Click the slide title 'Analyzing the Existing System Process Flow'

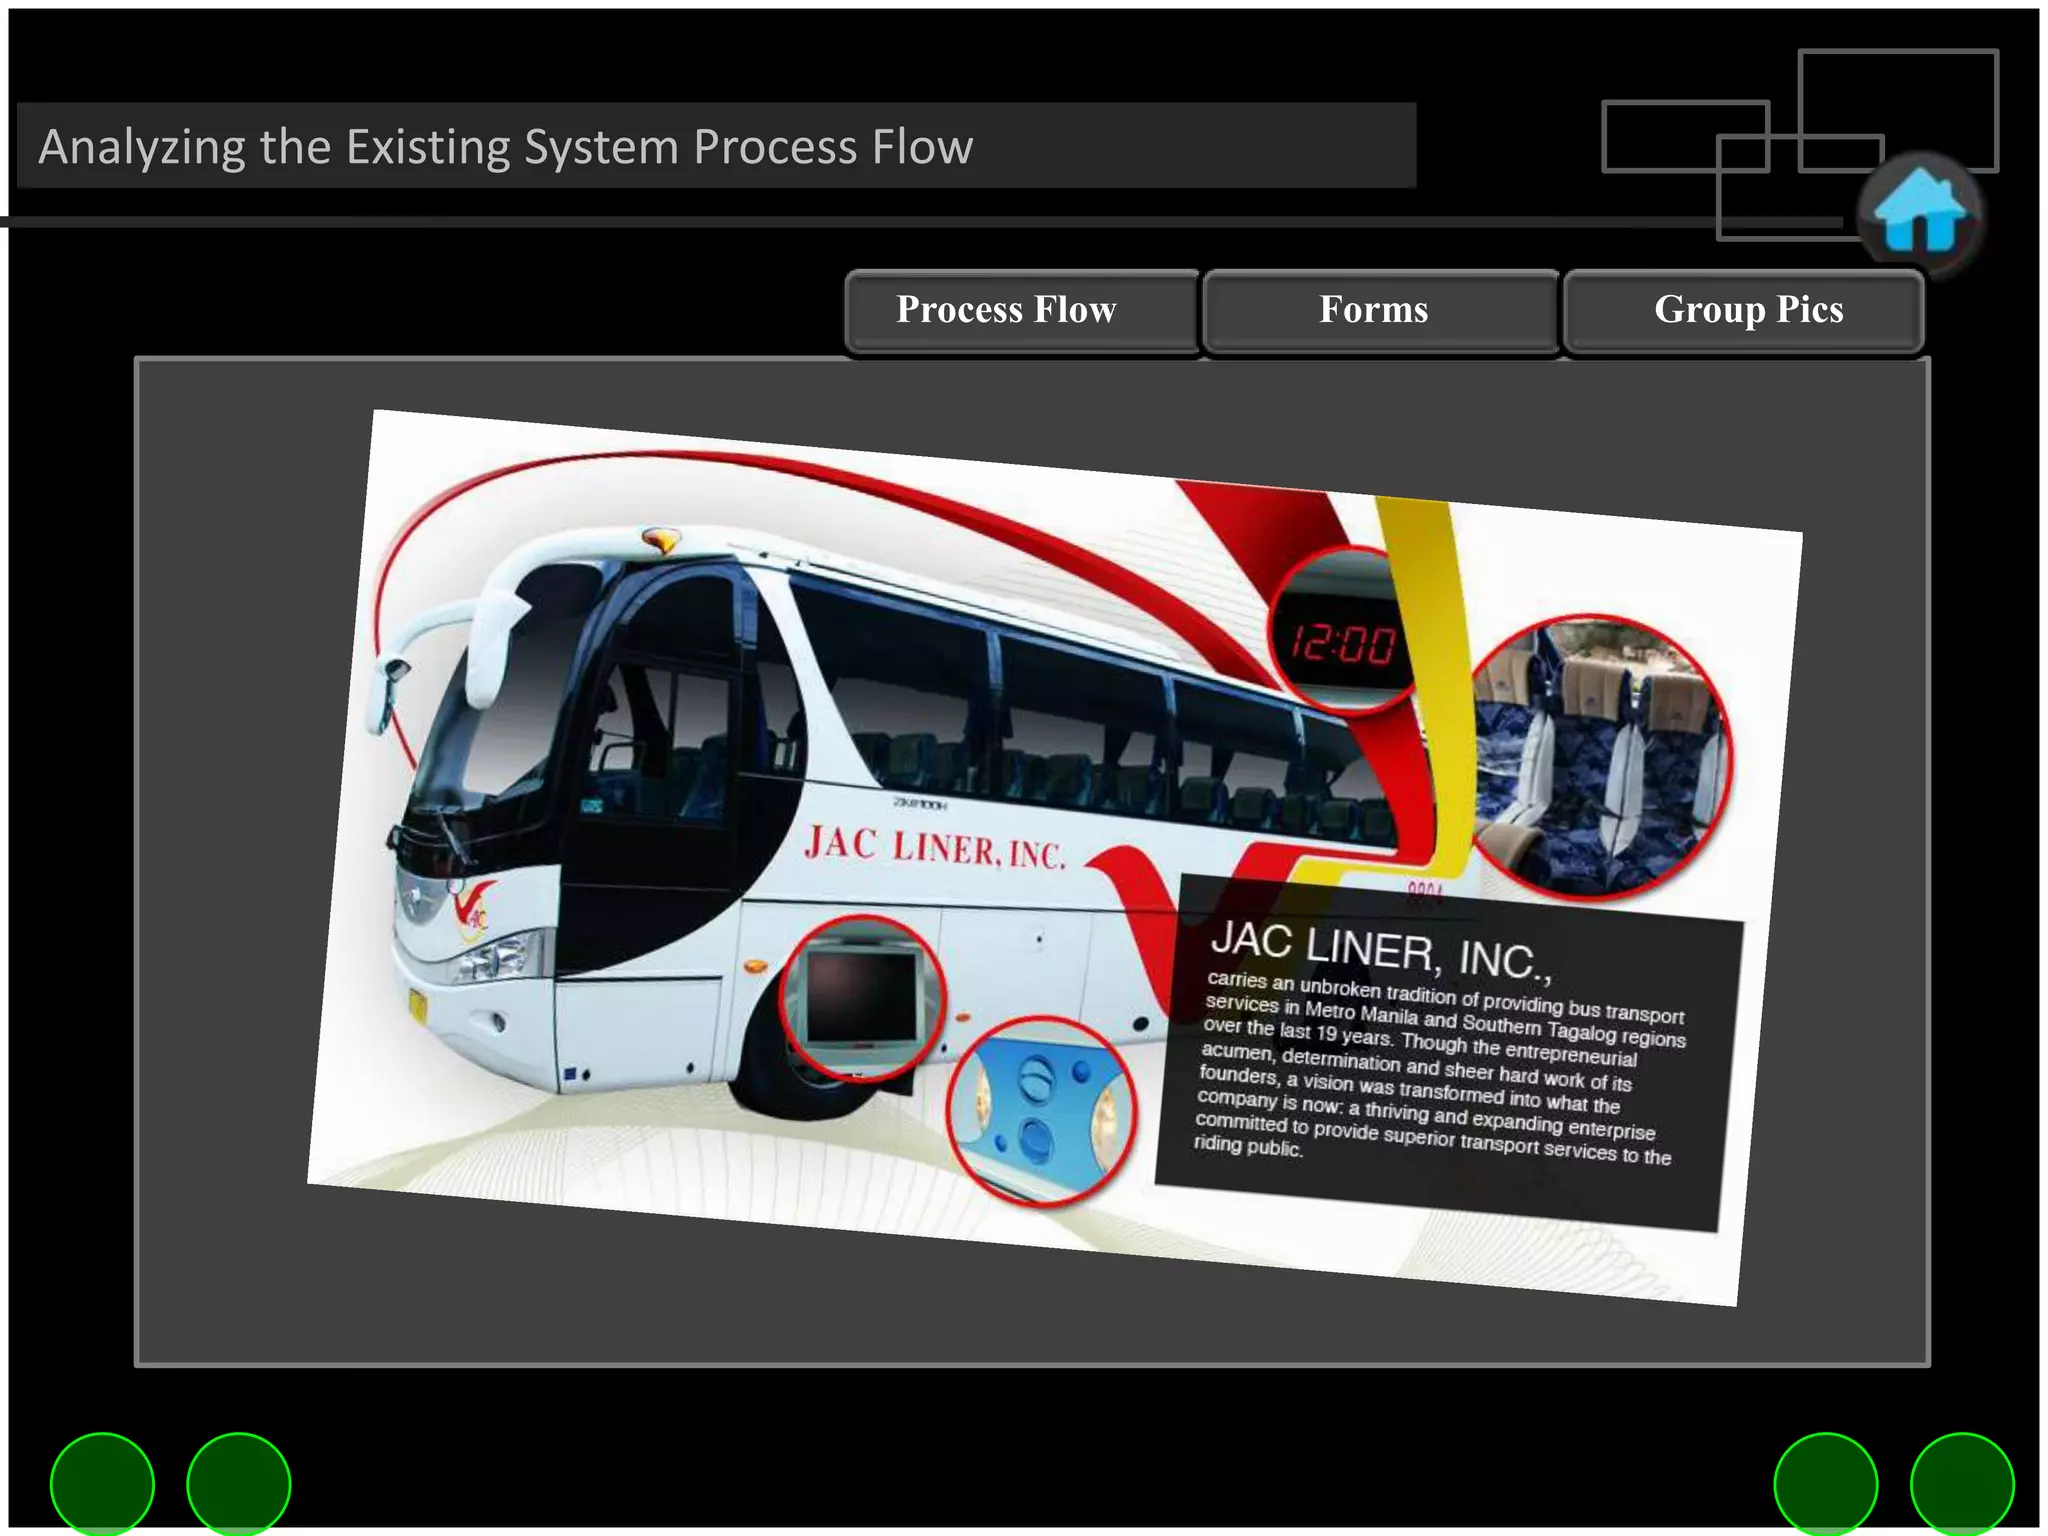(506, 147)
